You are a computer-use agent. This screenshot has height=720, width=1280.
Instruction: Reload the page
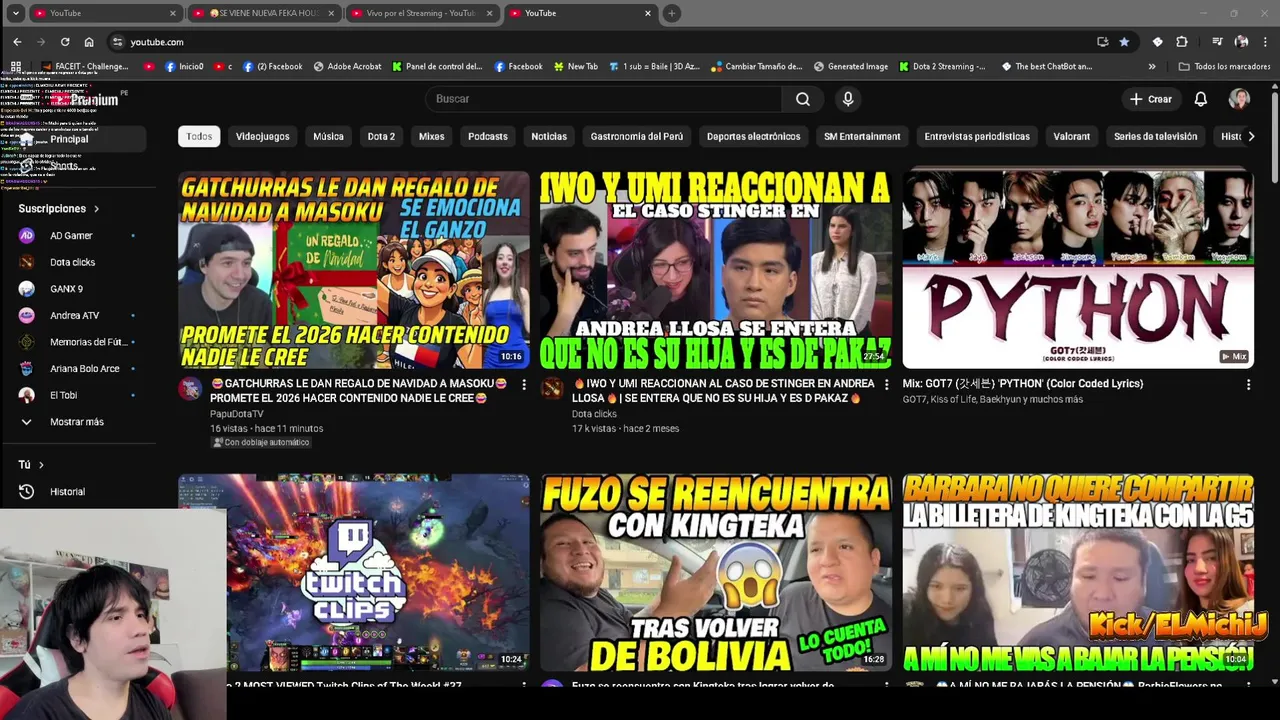point(65,42)
